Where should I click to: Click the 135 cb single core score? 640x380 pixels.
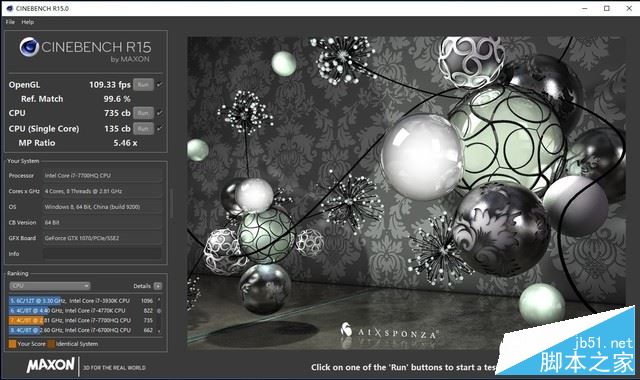(117, 129)
